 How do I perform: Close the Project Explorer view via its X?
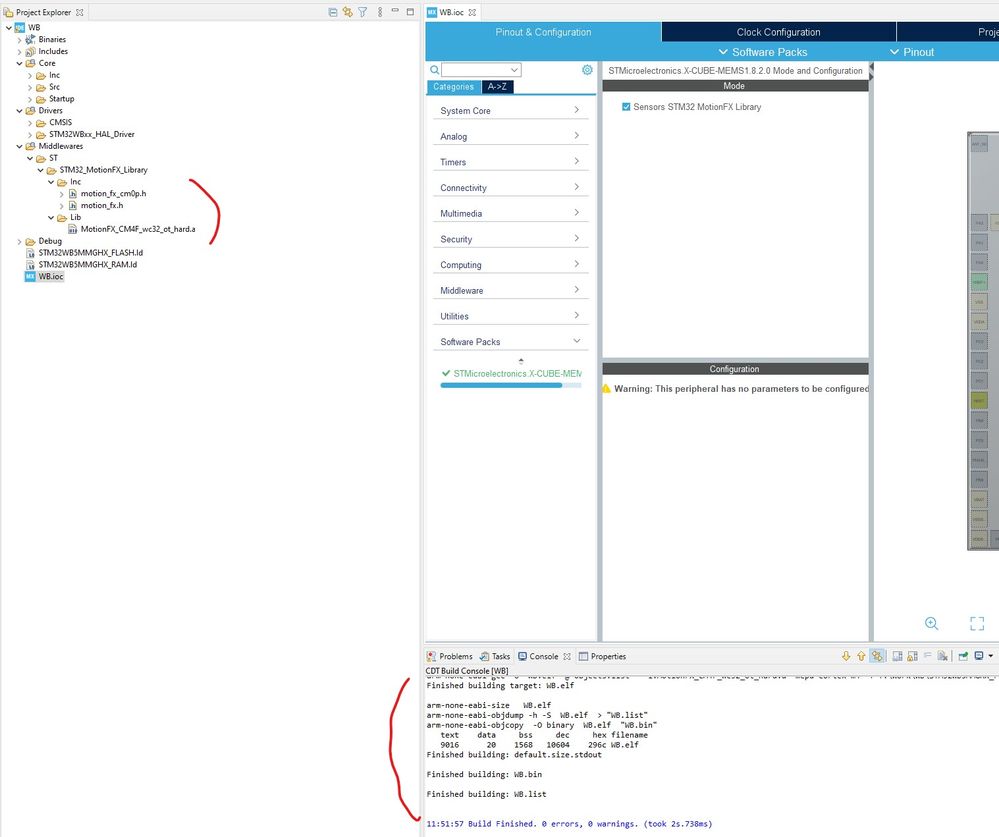point(80,12)
